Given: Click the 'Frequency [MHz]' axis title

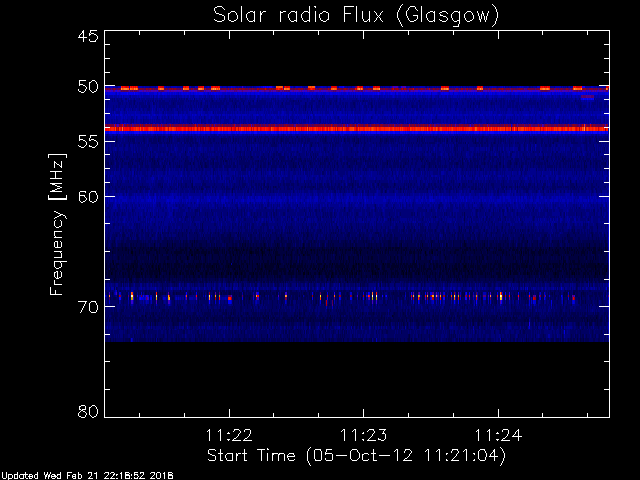Looking at the screenshot, I should click(57, 224).
